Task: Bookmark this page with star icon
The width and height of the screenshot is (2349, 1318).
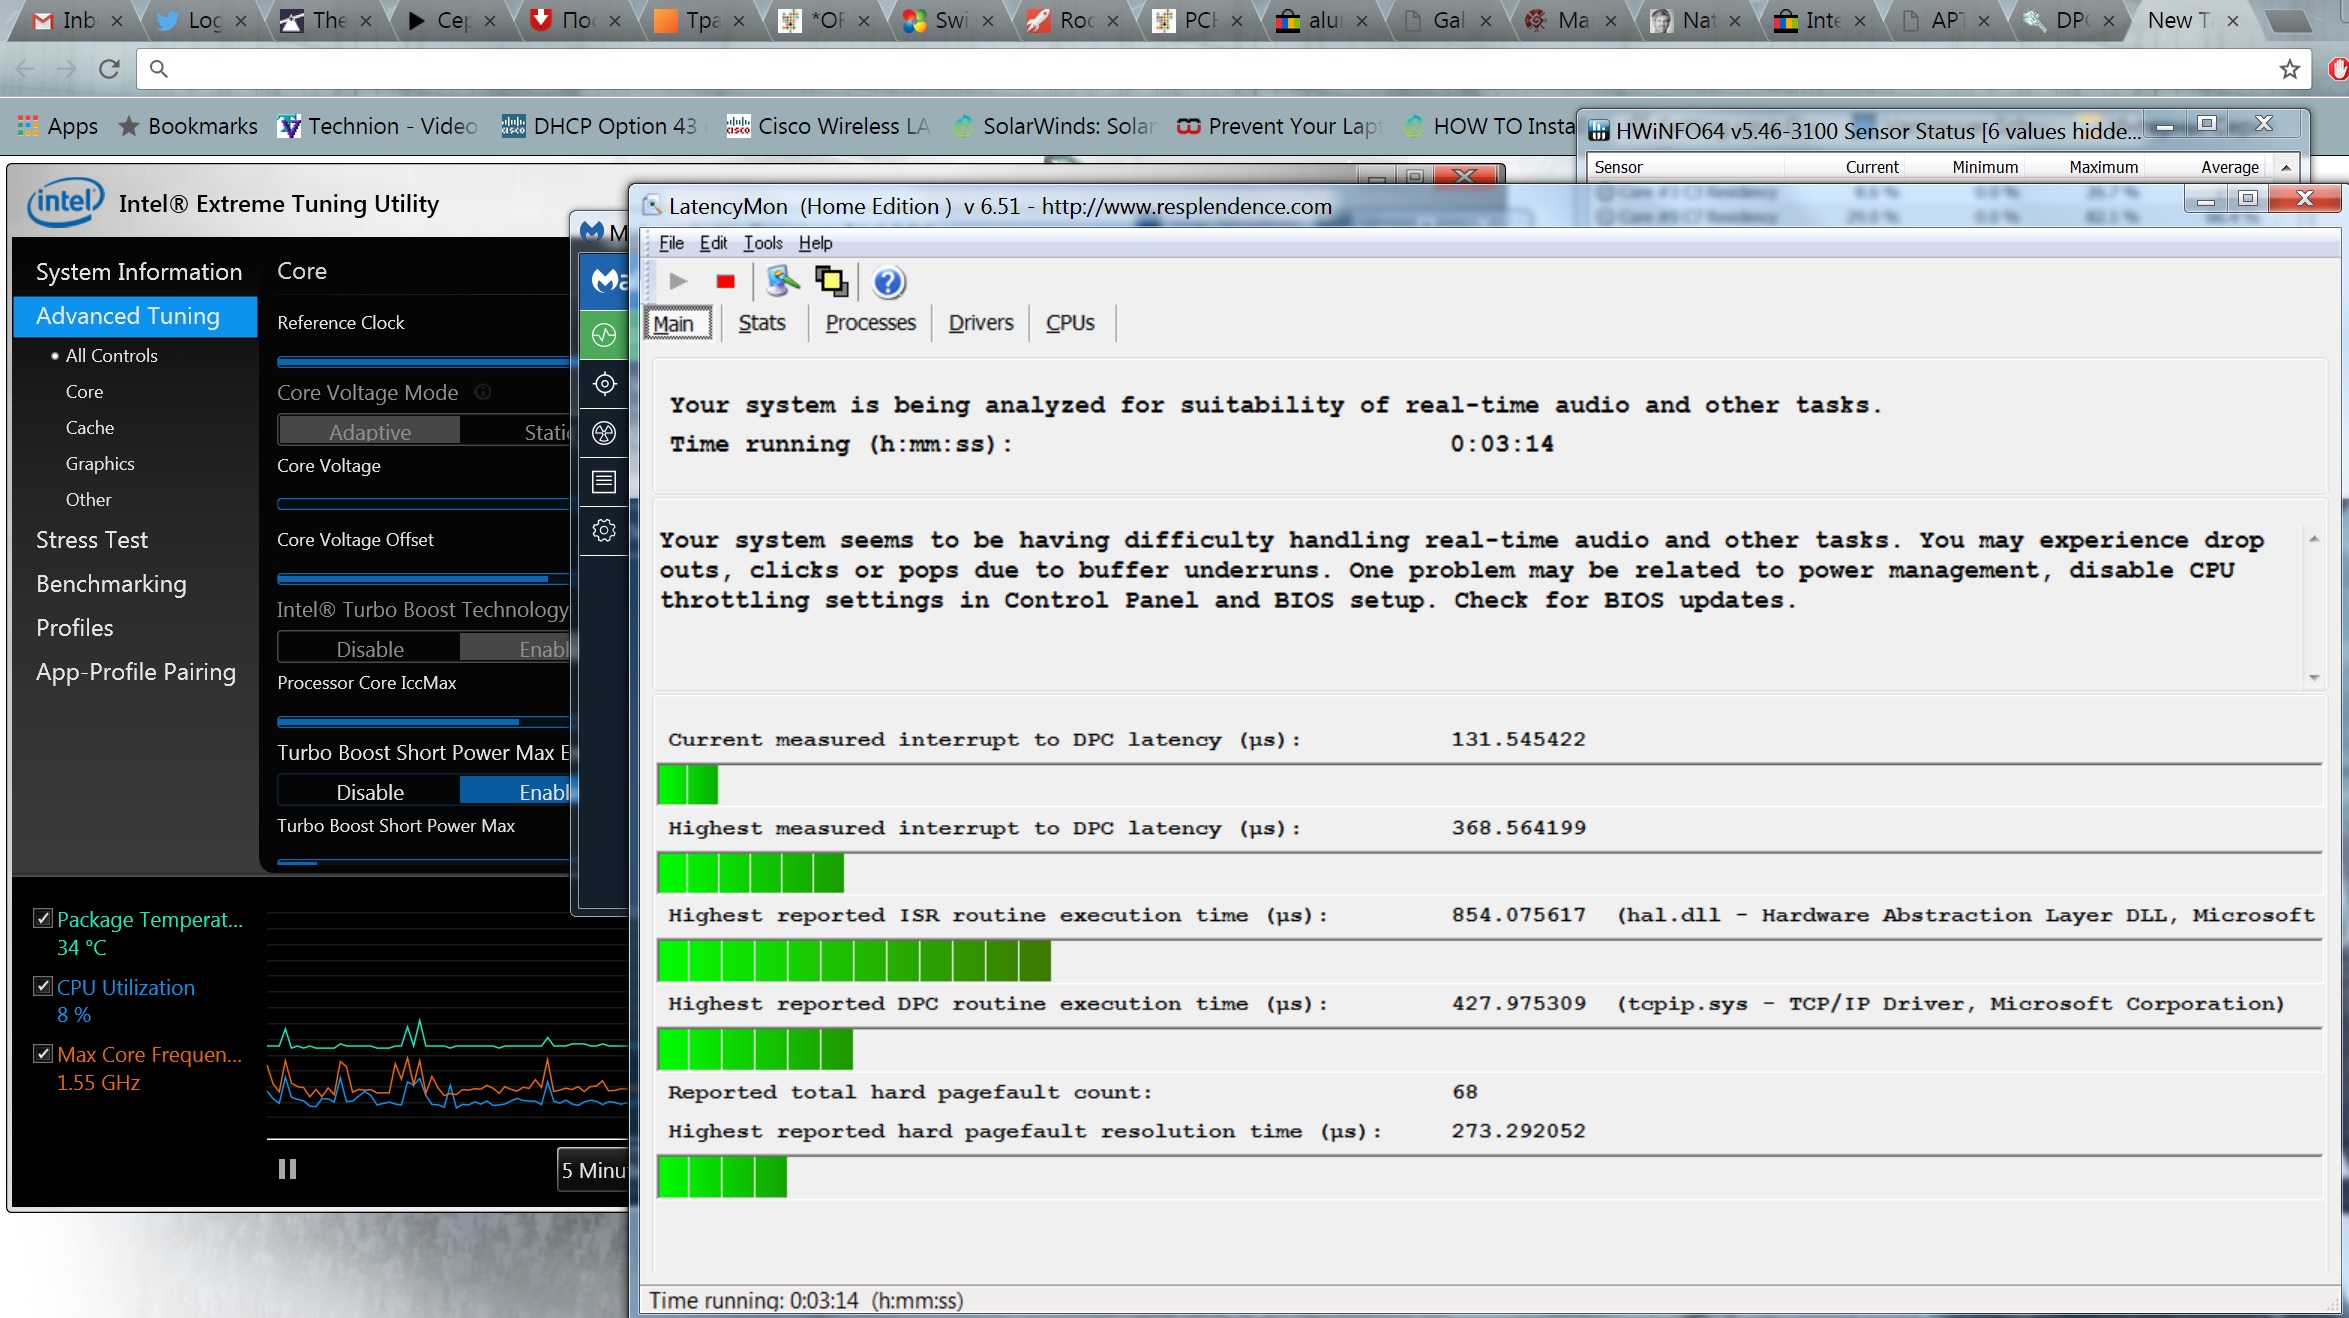Action: click(2289, 68)
